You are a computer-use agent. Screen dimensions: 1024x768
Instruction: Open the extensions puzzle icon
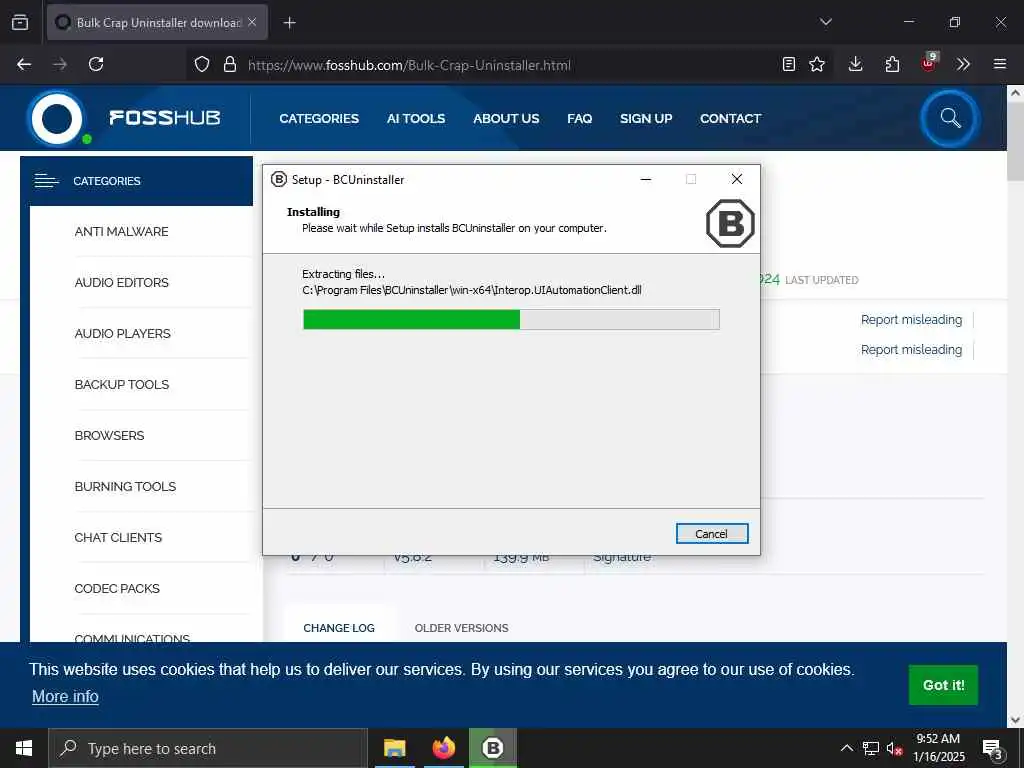[x=892, y=64]
